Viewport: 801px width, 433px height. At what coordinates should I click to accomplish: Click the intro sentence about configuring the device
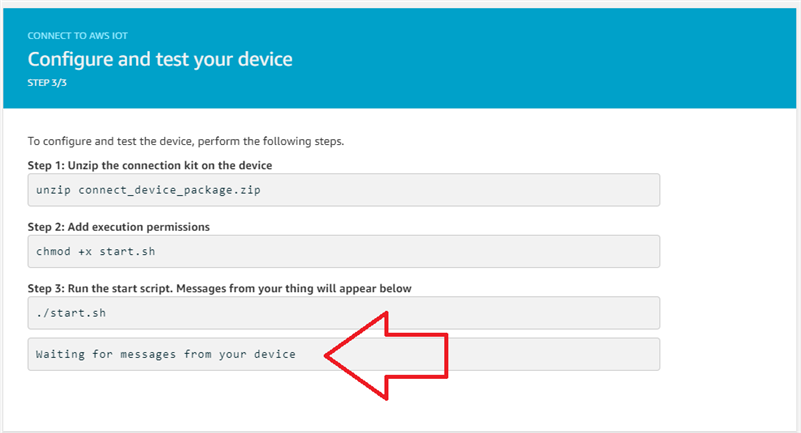(185, 141)
